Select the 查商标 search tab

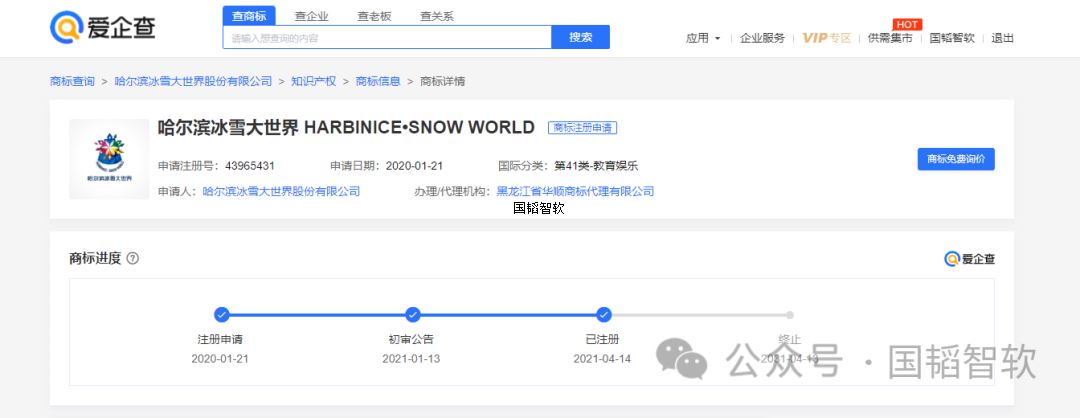(249, 16)
